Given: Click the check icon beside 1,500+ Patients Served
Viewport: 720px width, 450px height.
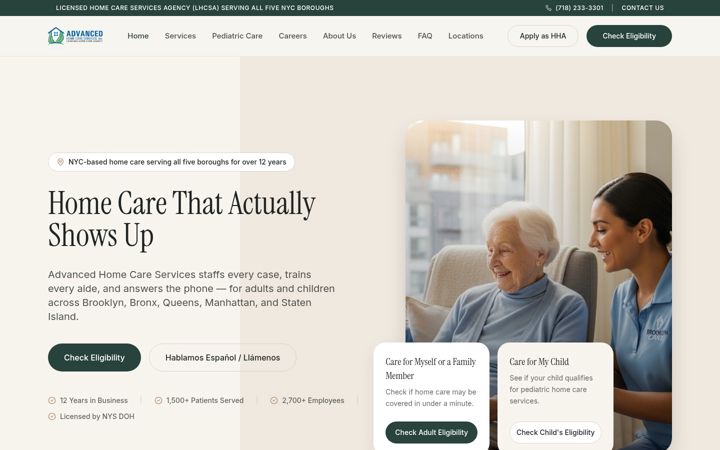Looking at the screenshot, I should pyautogui.click(x=158, y=400).
